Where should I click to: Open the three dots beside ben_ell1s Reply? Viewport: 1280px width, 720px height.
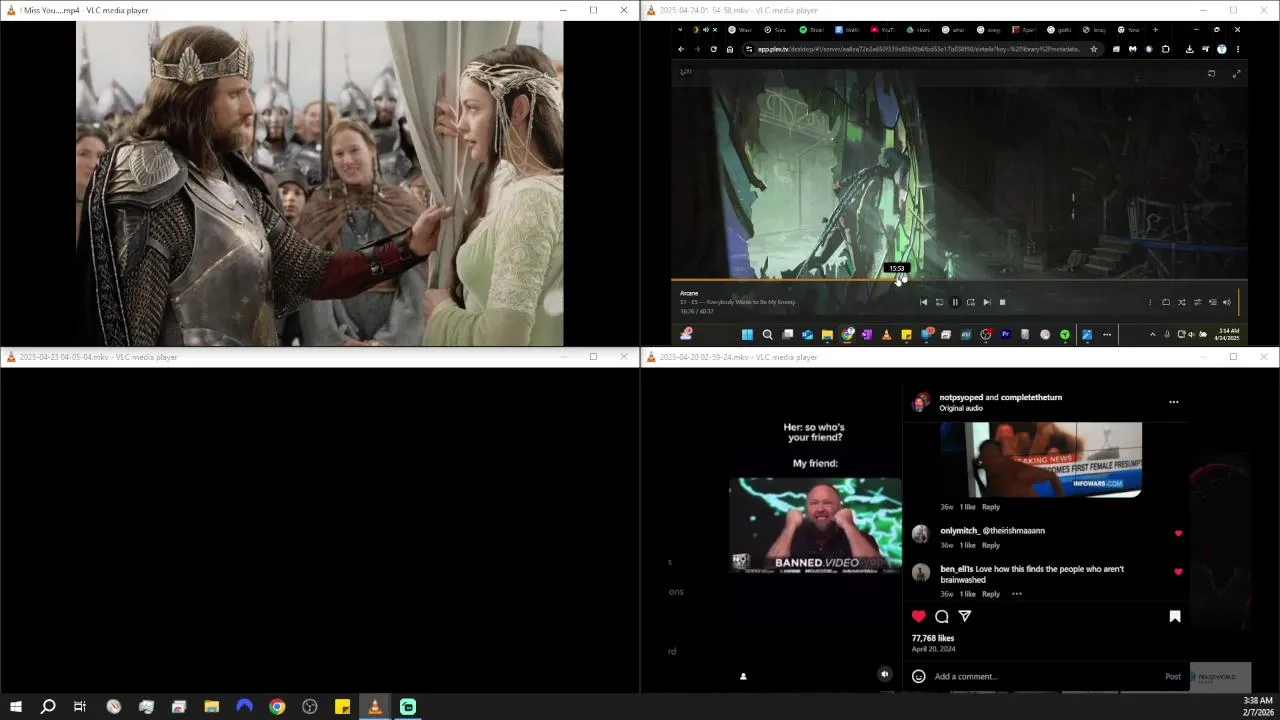click(x=1017, y=594)
